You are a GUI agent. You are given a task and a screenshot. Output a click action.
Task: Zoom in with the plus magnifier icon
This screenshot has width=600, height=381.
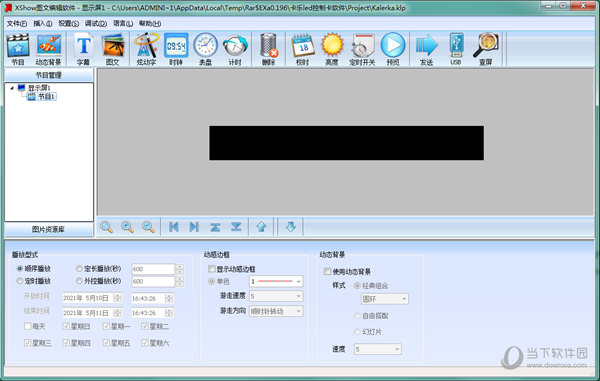[x=127, y=227]
